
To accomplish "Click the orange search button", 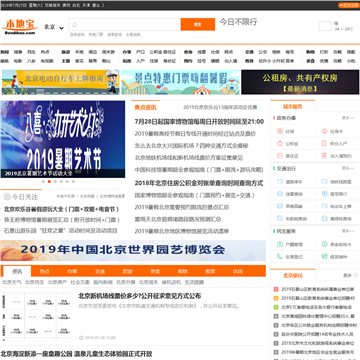I will pos(198,24).
